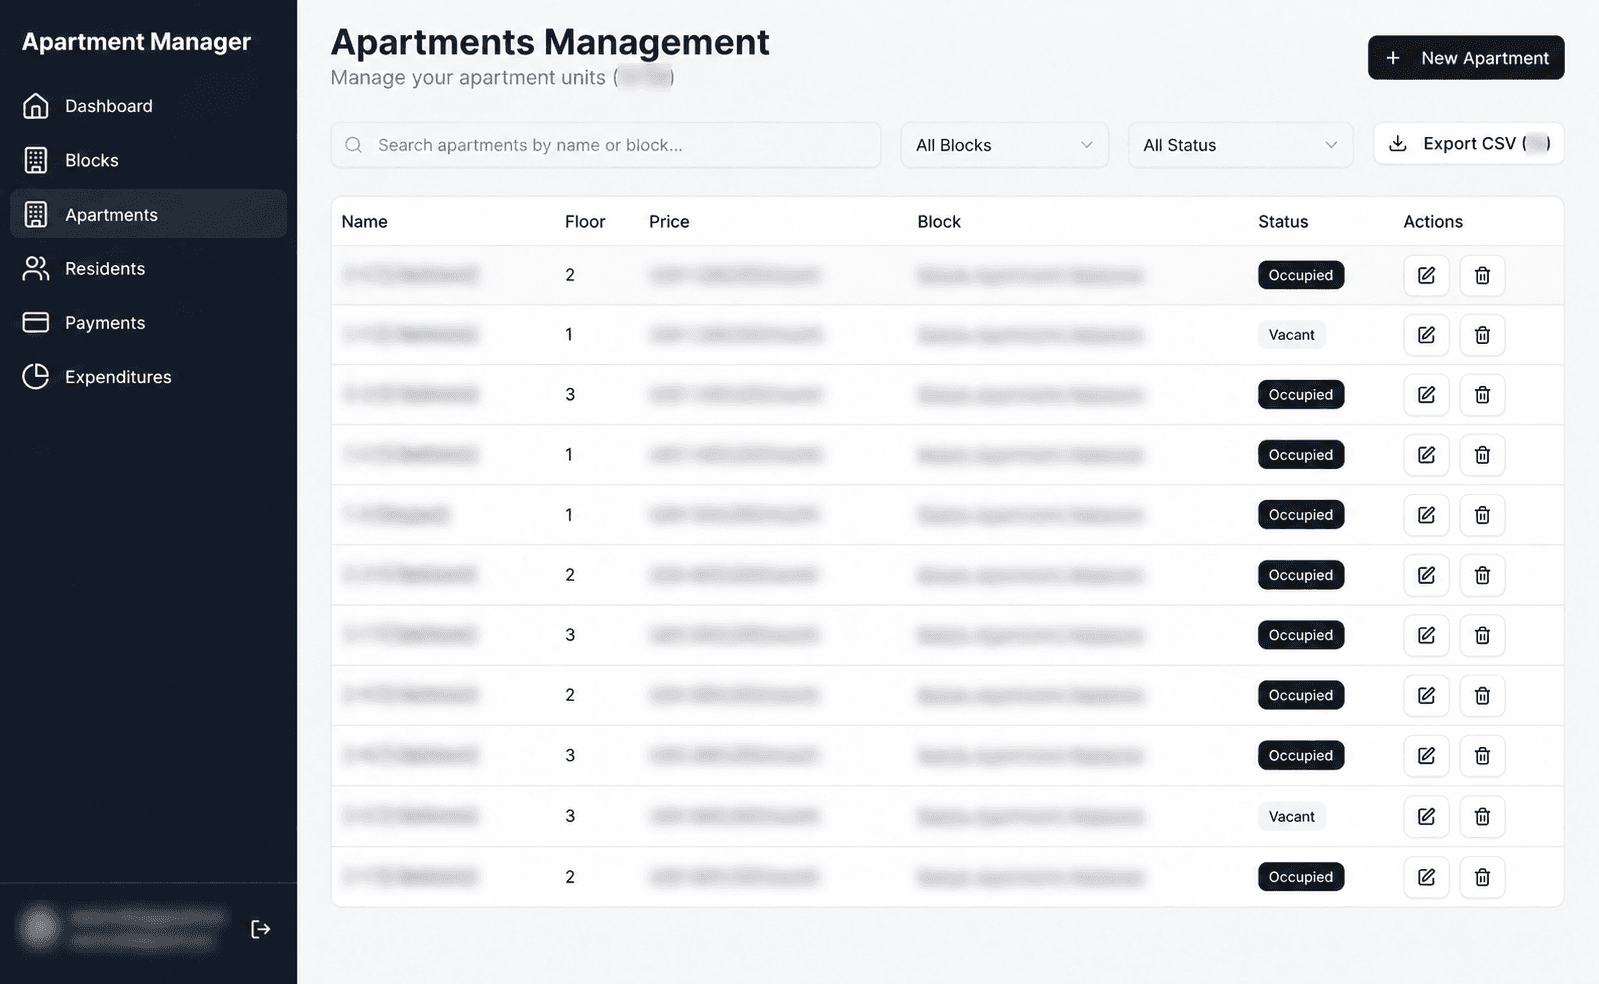Click the Name column header

[x=364, y=222]
